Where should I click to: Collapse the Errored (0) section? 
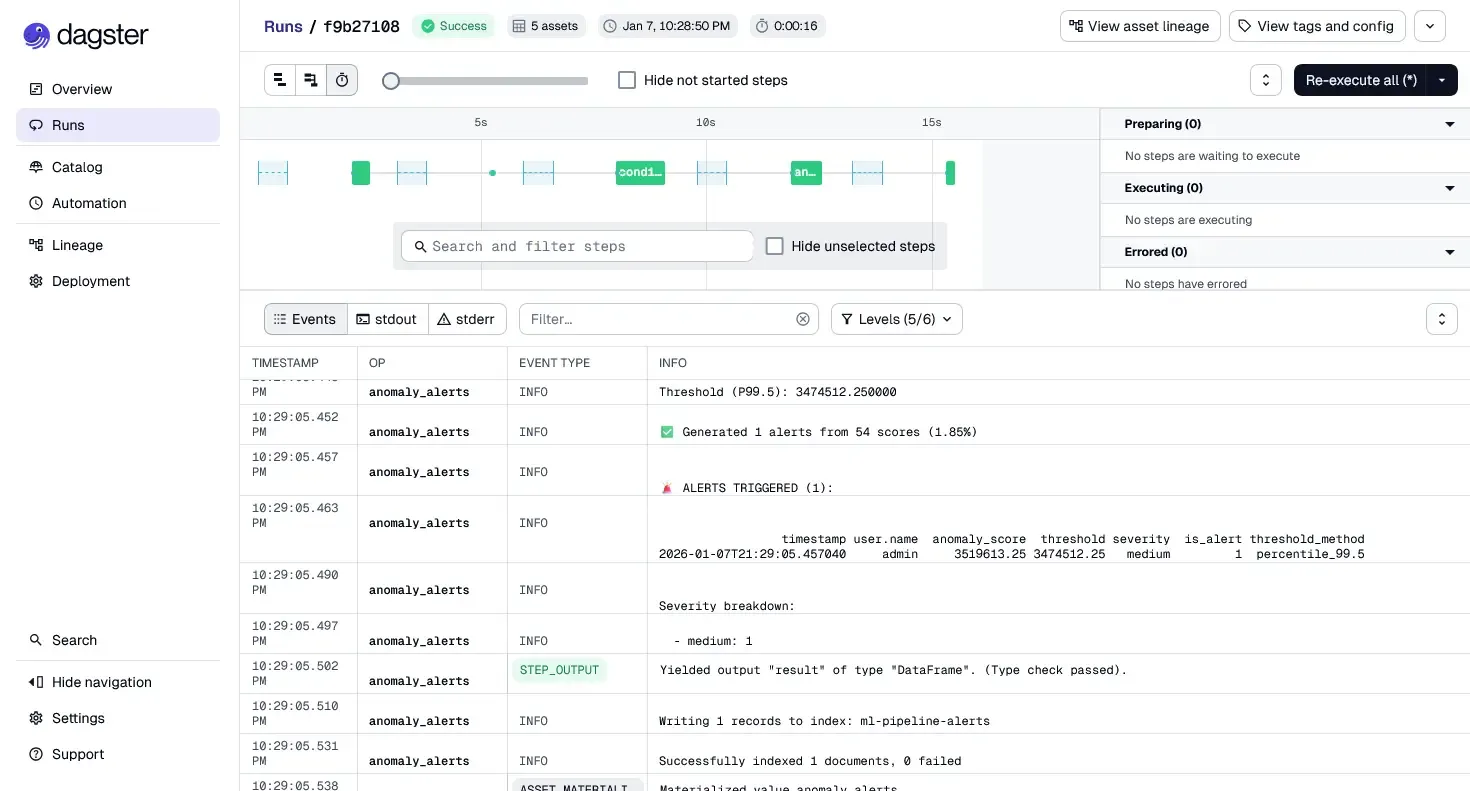point(1449,252)
